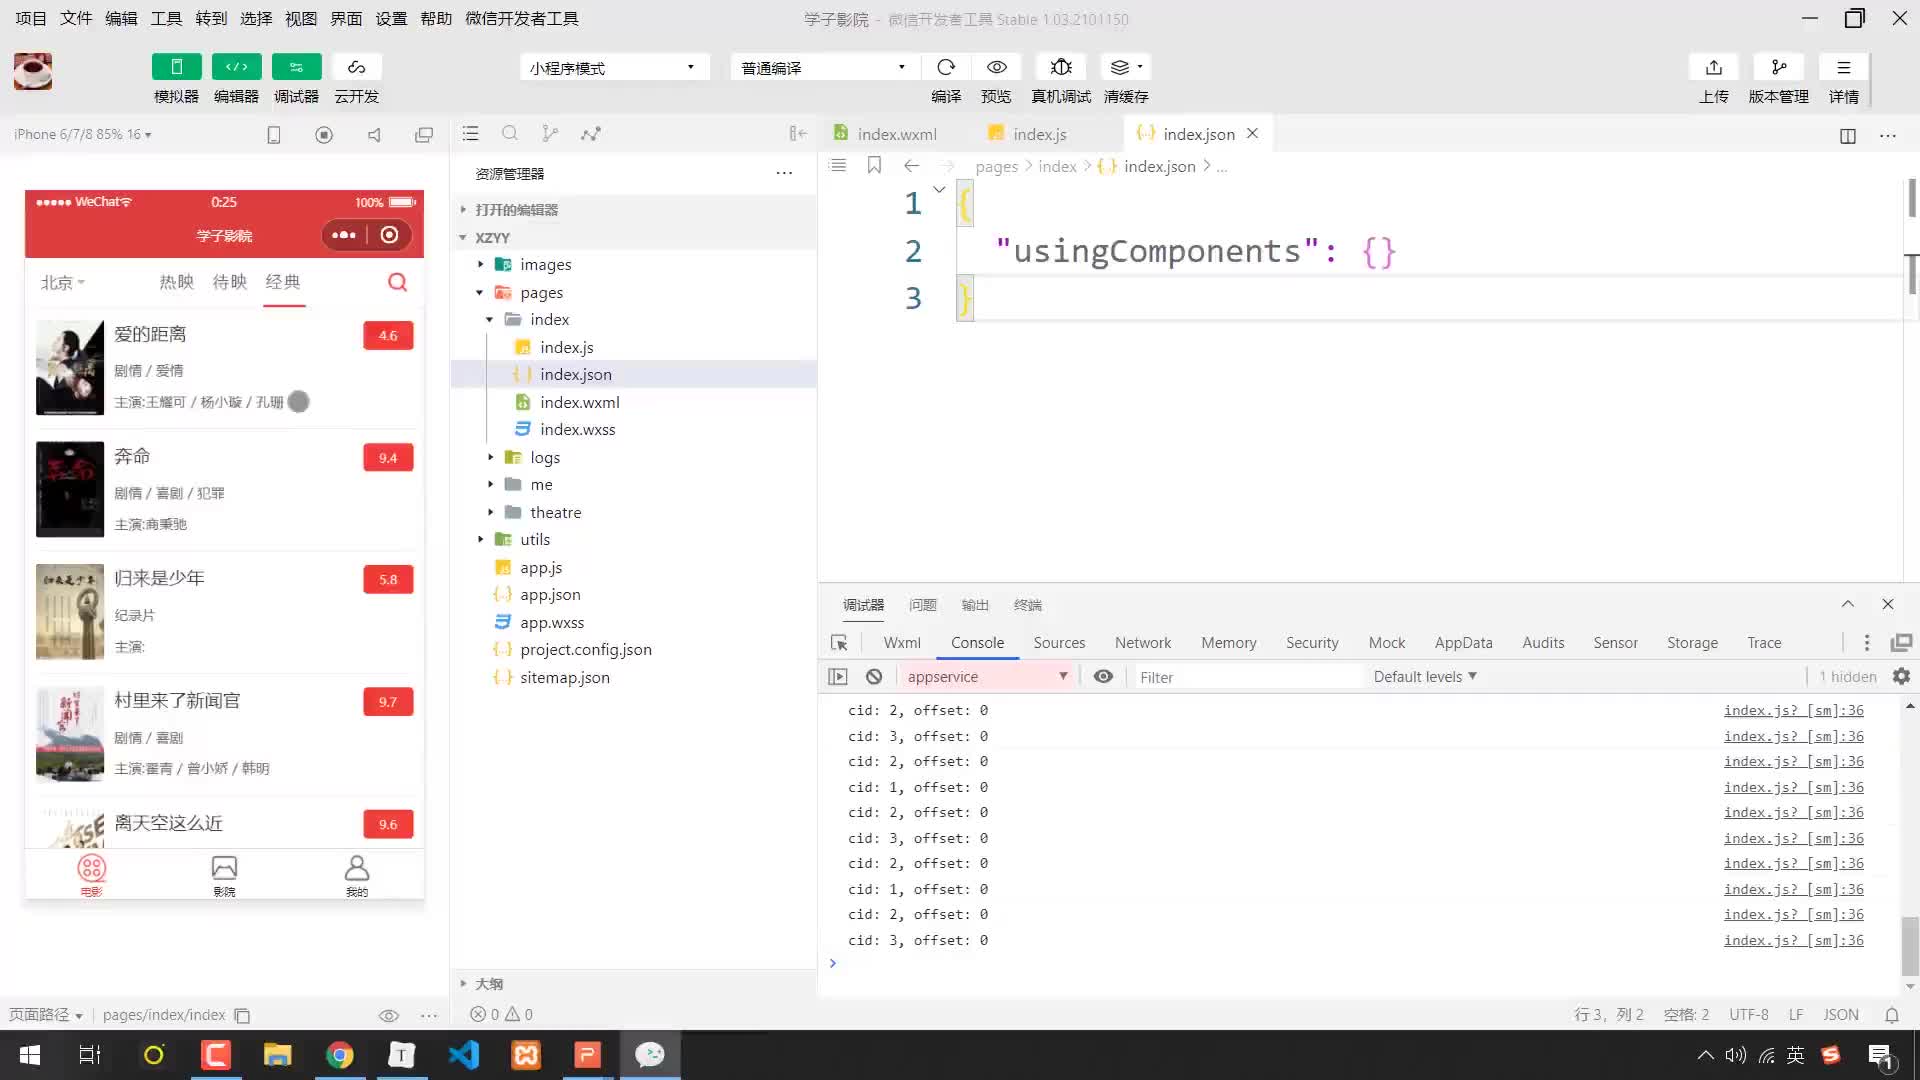Fold code at line 1
1920x1080 pixels.
(x=939, y=189)
